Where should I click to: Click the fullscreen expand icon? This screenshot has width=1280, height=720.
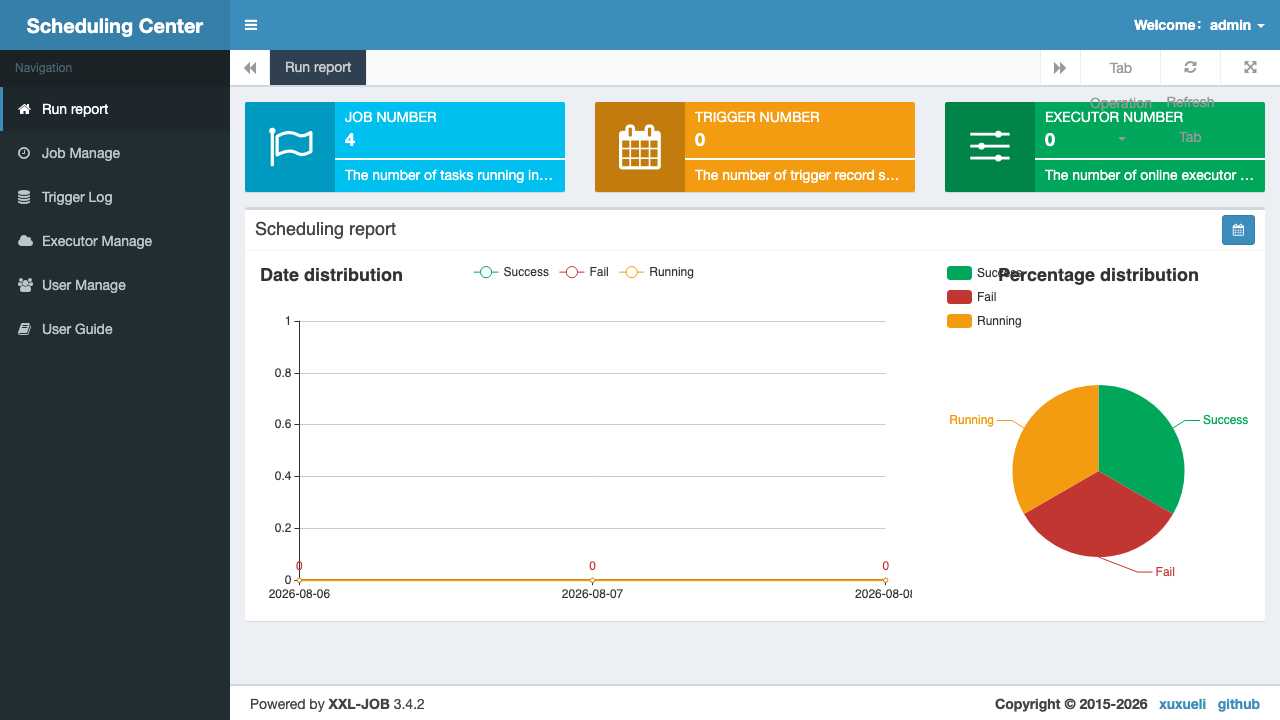(1250, 67)
